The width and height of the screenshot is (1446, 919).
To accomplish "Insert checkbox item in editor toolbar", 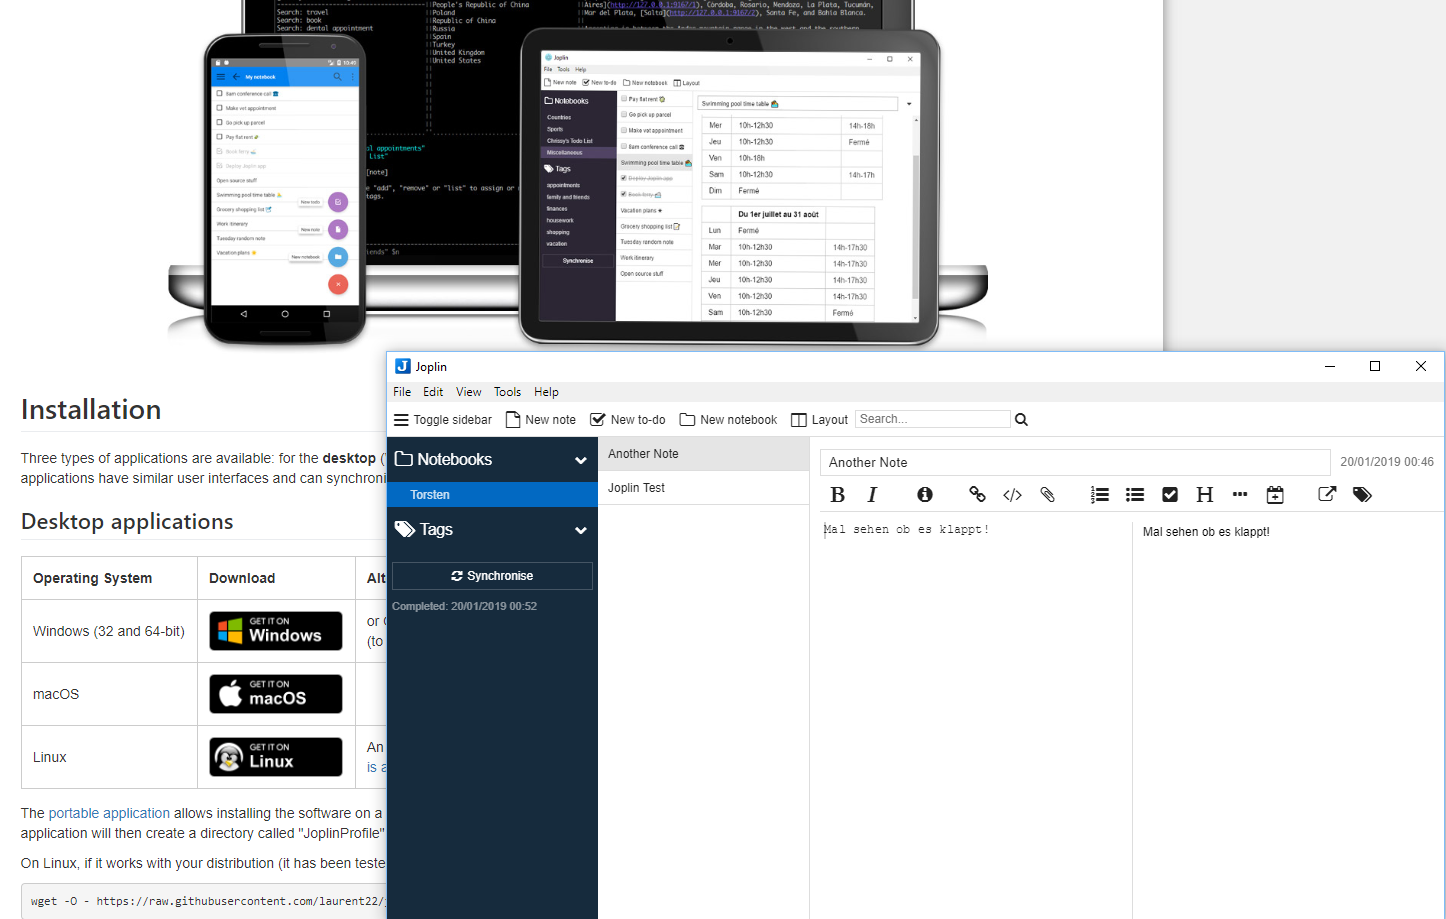I will (x=1170, y=495).
